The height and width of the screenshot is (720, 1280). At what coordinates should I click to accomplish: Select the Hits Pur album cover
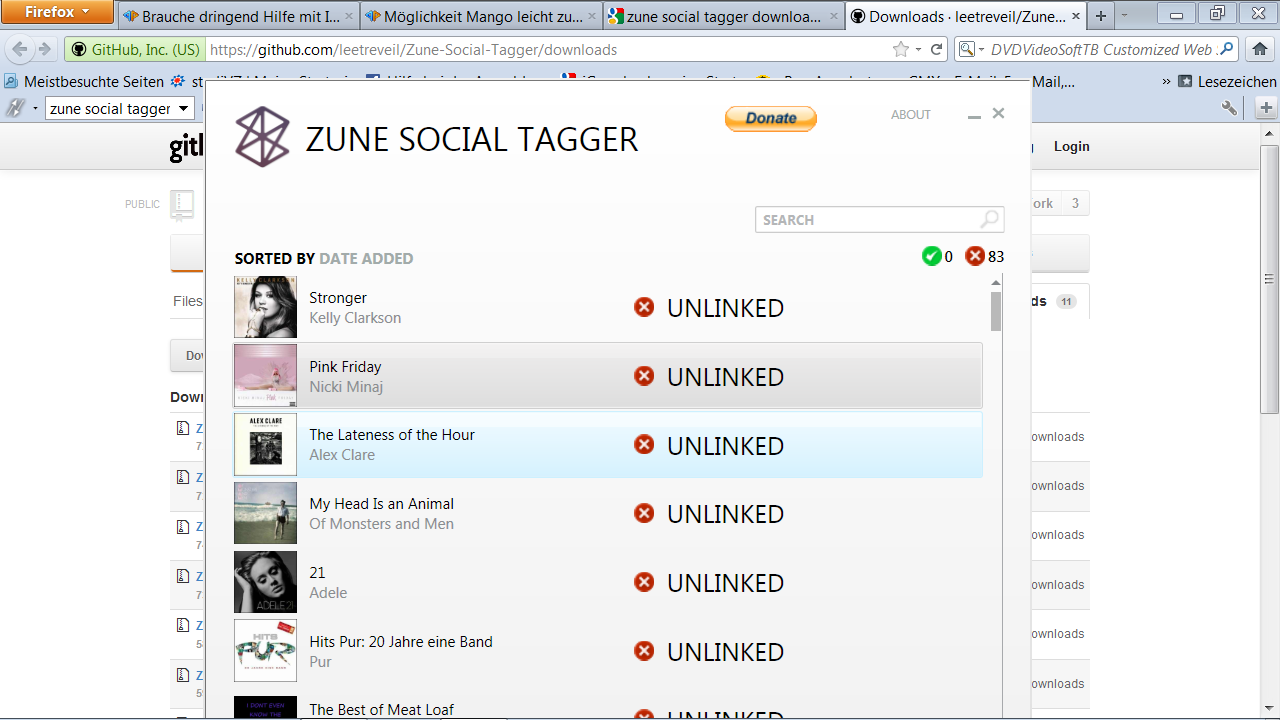[x=265, y=651]
